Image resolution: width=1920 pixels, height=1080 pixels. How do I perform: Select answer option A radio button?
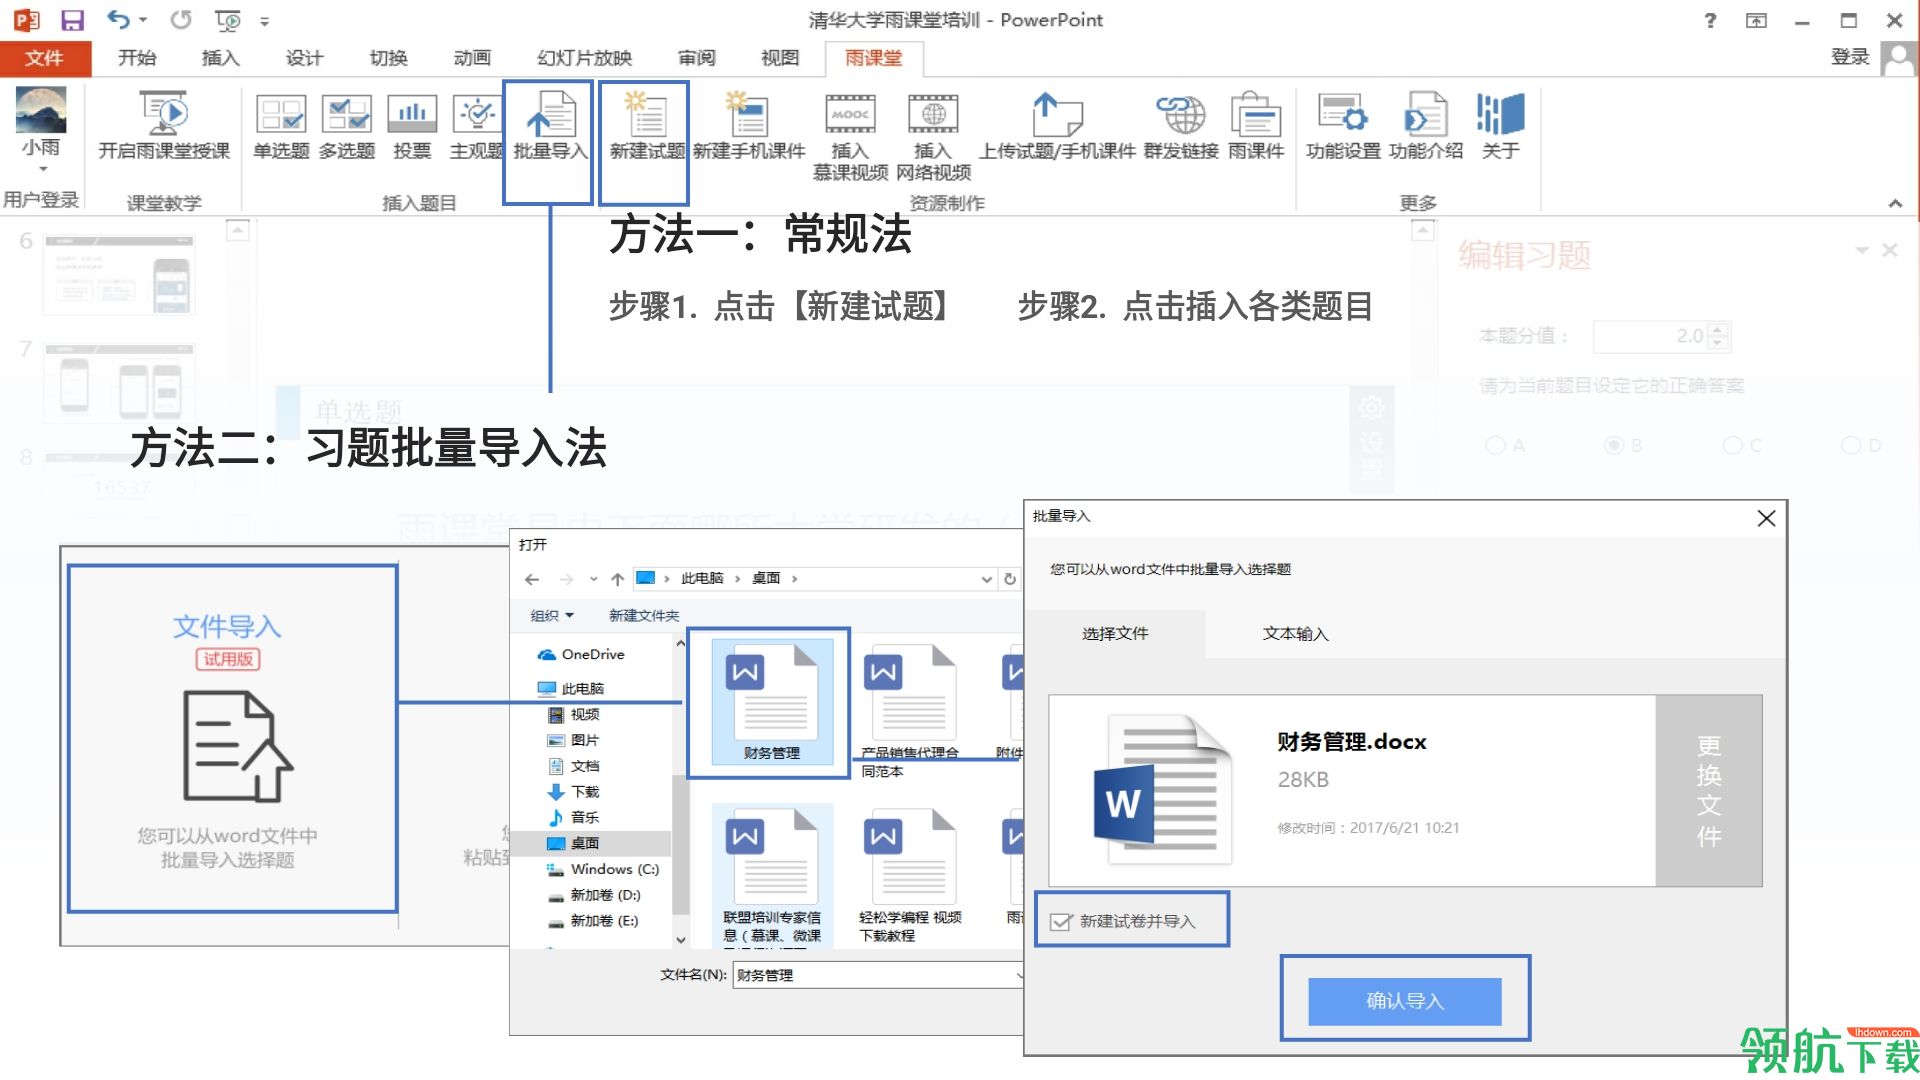click(1495, 445)
